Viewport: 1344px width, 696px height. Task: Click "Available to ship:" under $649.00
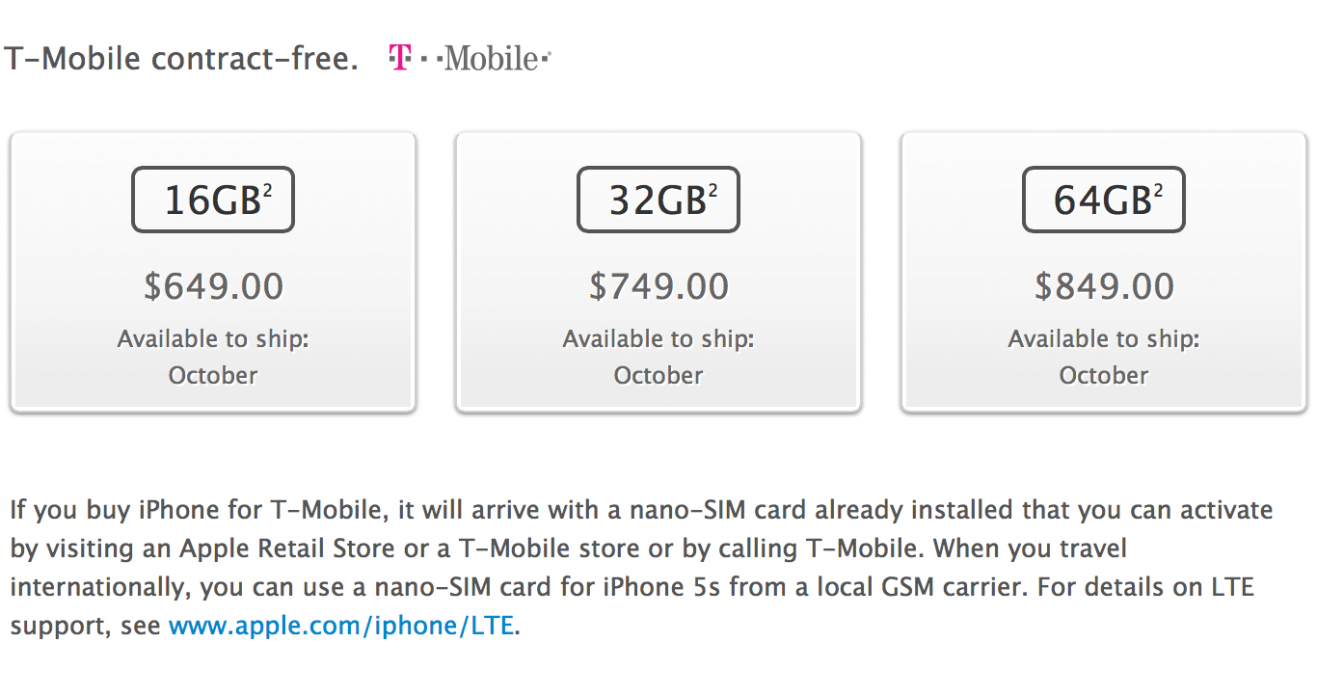213,339
